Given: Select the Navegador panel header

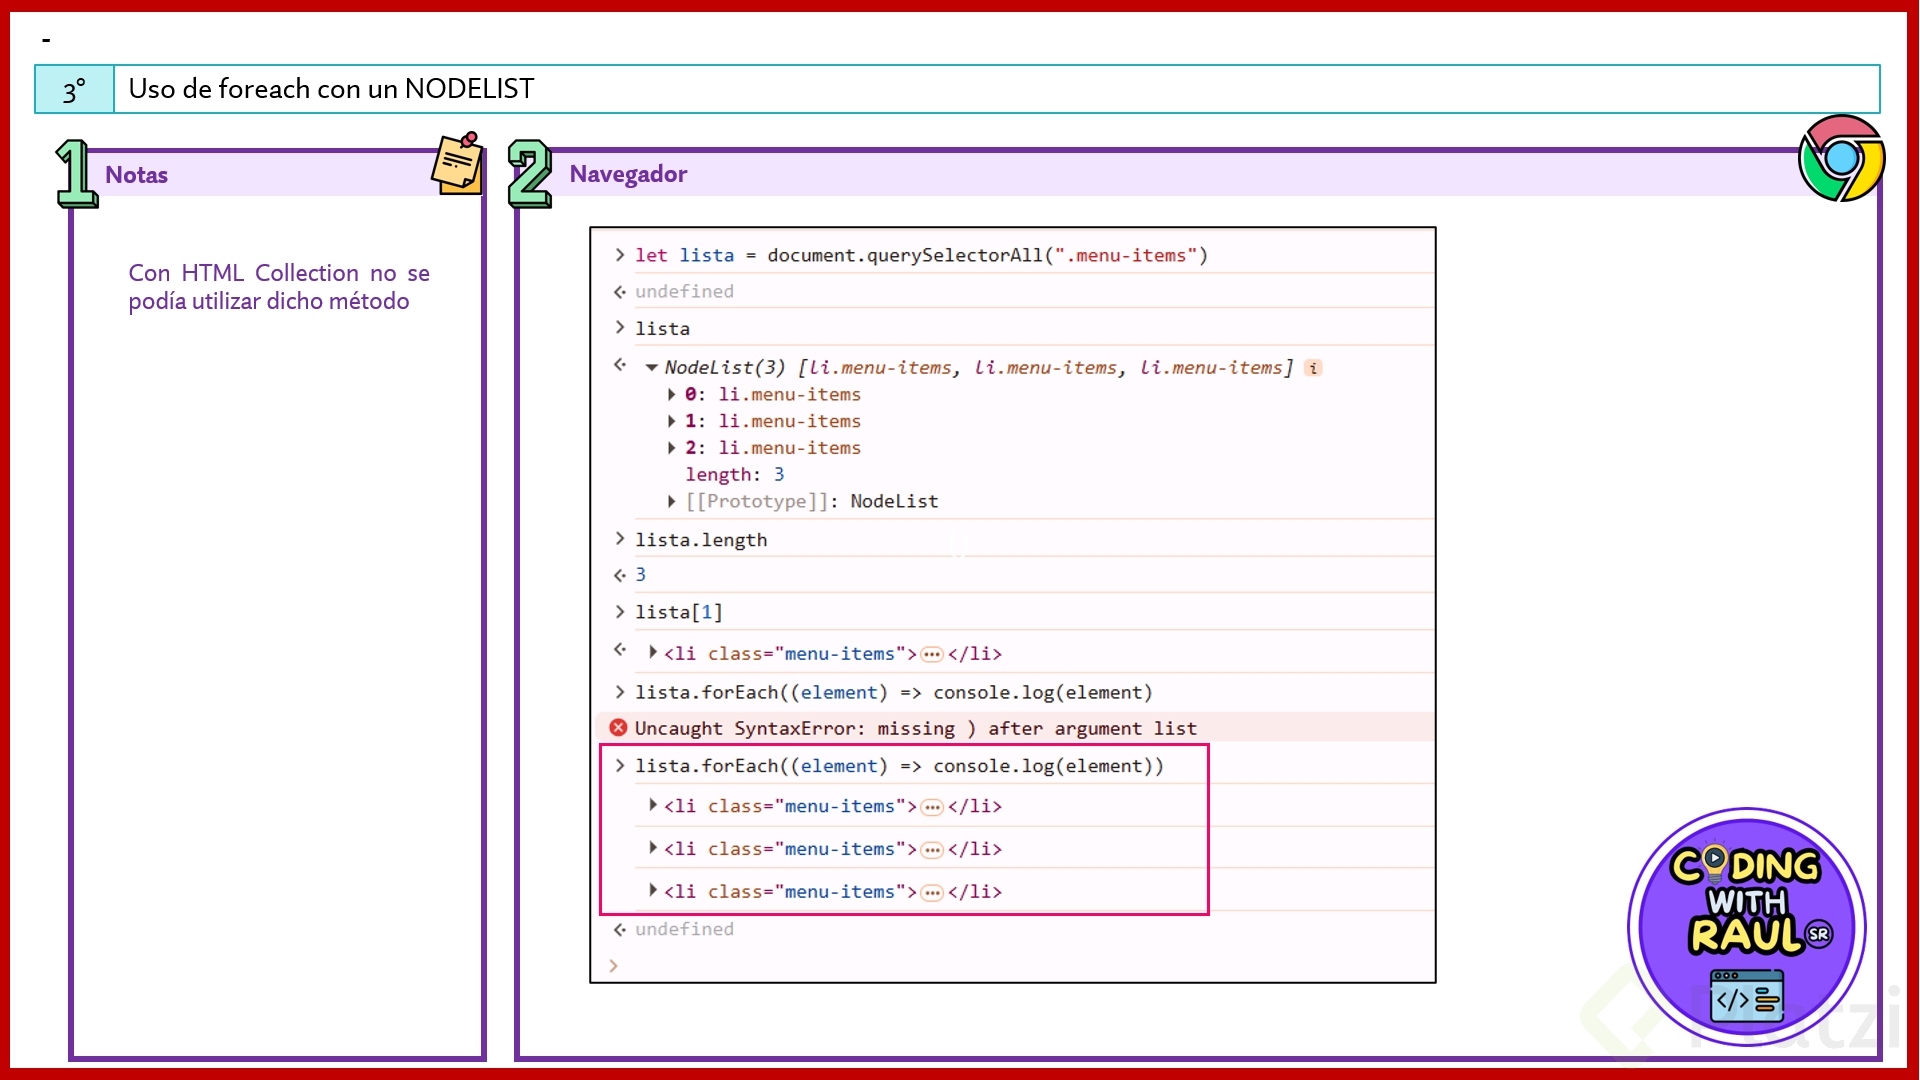Looking at the screenshot, I should coord(628,174).
